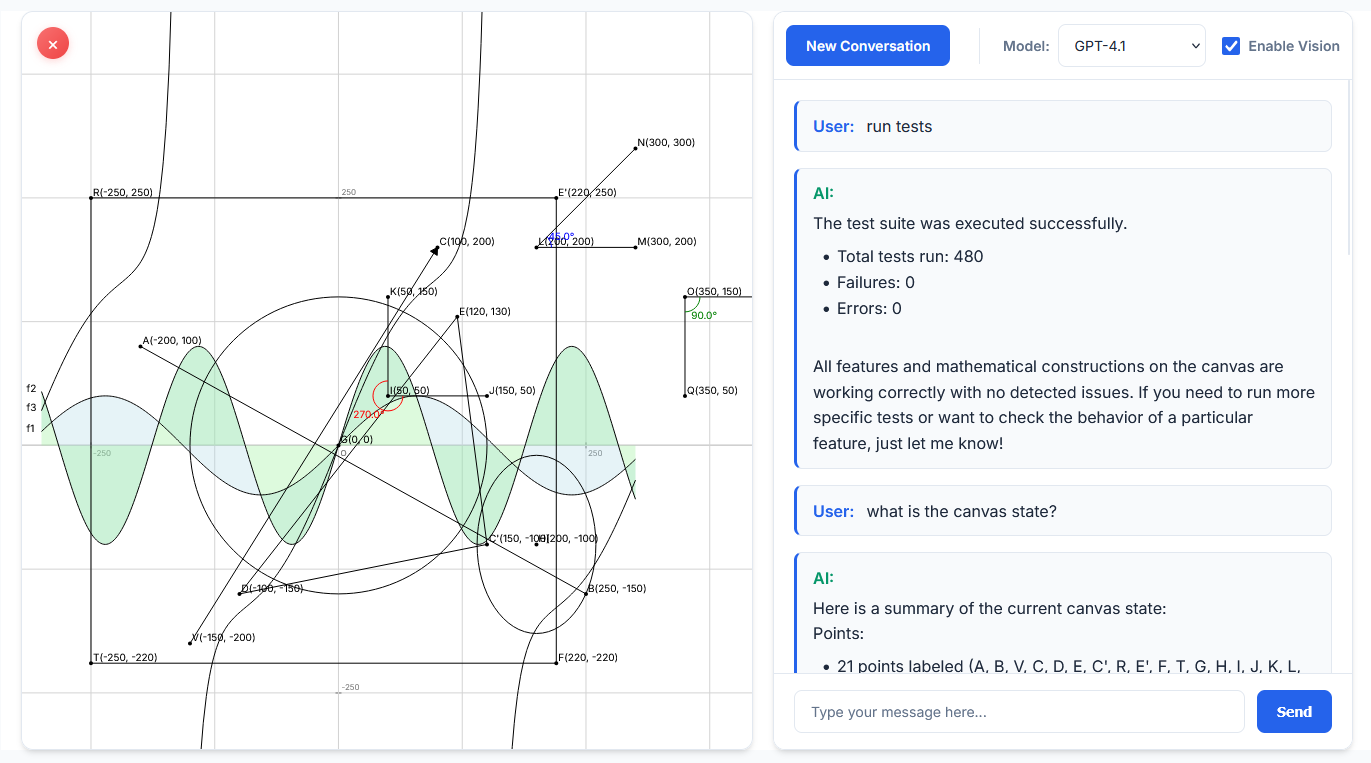
Task: Click the red 270.0° angle label
Action: [x=366, y=414]
